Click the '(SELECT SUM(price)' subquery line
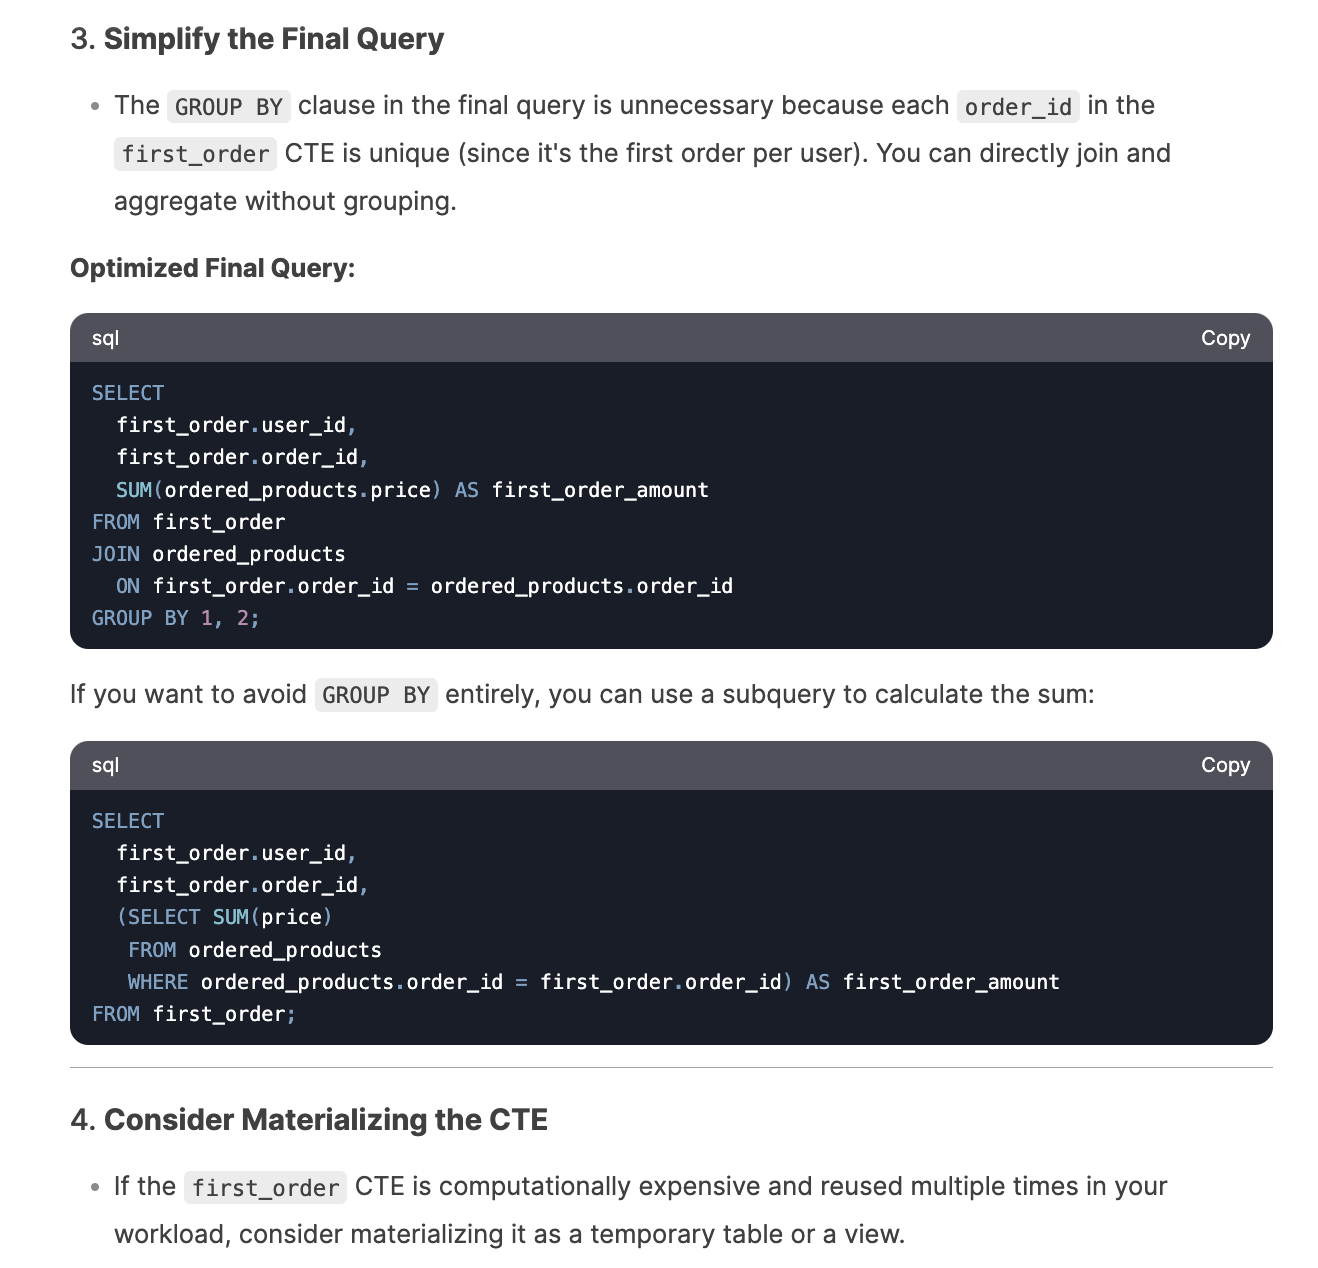The width and height of the screenshot is (1318, 1268). 224,917
